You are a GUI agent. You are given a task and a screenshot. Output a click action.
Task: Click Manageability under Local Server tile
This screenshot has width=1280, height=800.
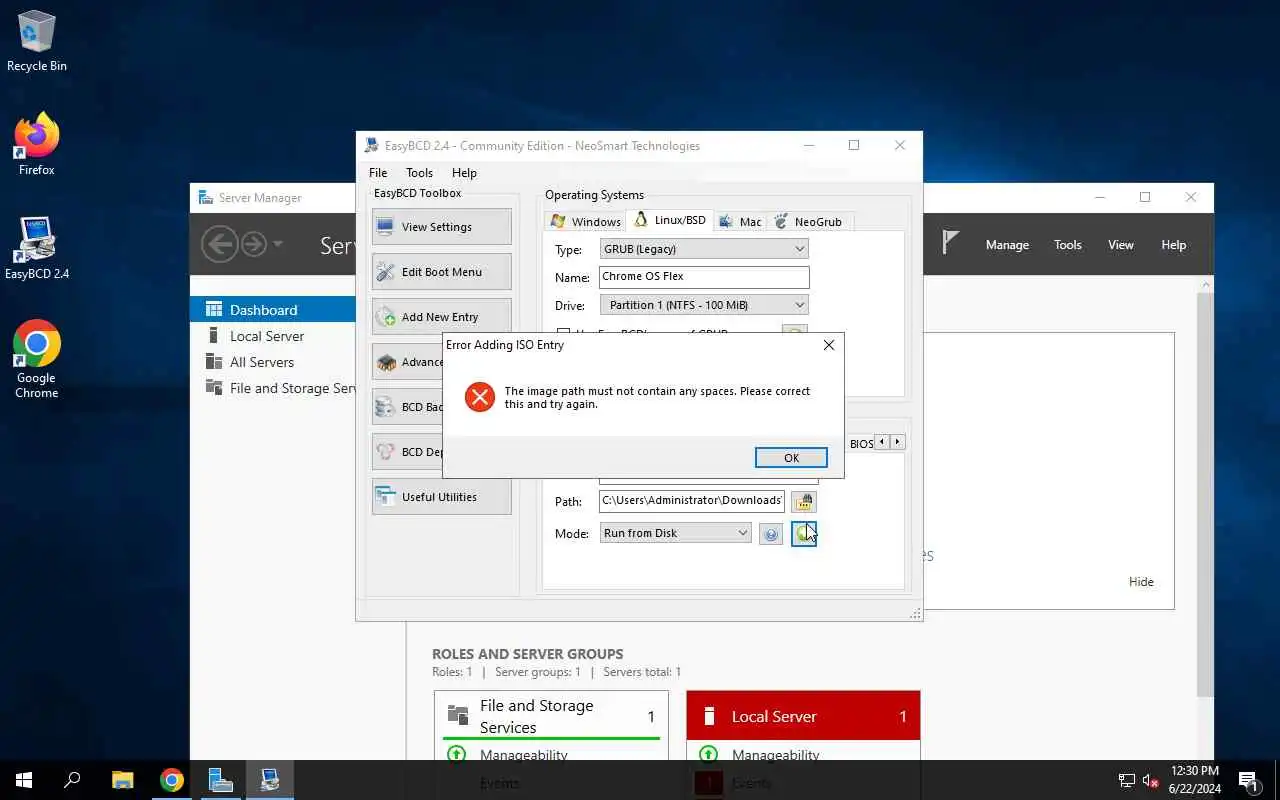775,755
